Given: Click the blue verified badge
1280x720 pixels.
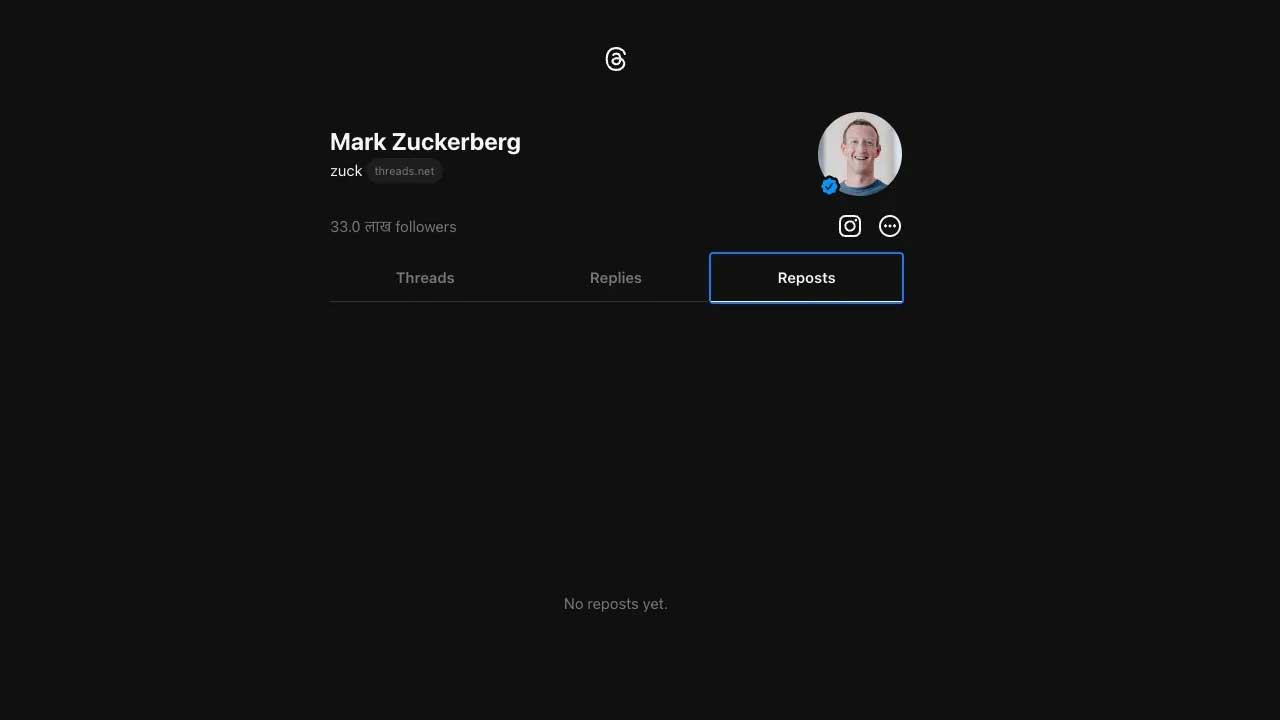Looking at the screenshot, I should click(829, 186).
